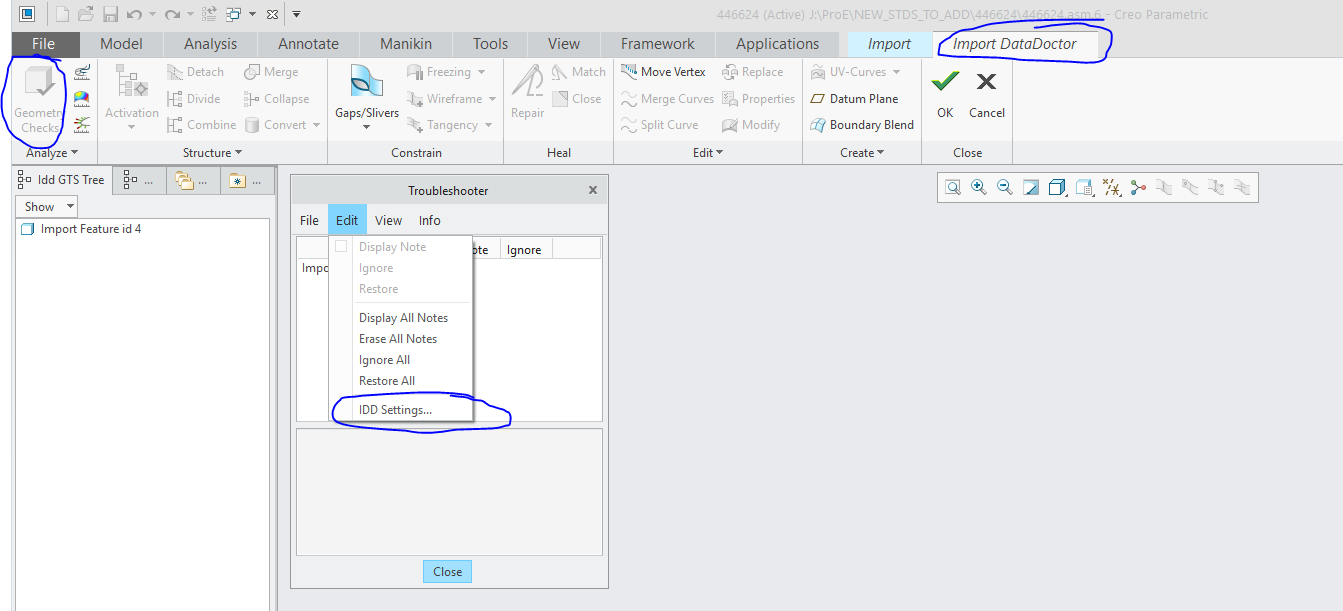Toggle shaded display mode in graphics toolbar
Image resolution: width=1343 pixels, height=611 pixels.
click(x=1057, y=187)
